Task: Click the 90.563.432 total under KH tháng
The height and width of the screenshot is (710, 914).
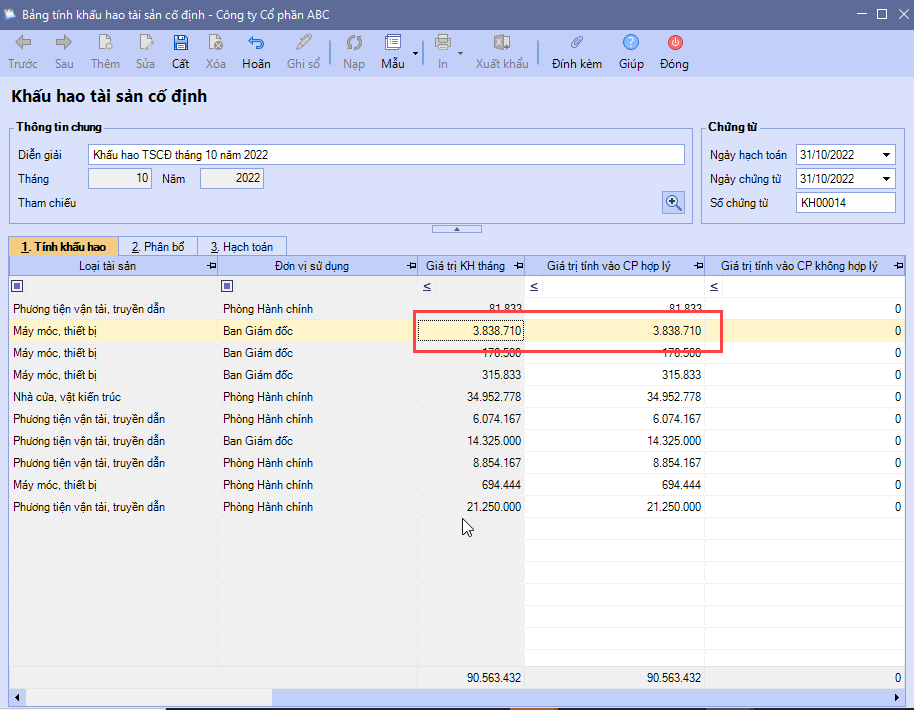Action: [x=494, y=678]
